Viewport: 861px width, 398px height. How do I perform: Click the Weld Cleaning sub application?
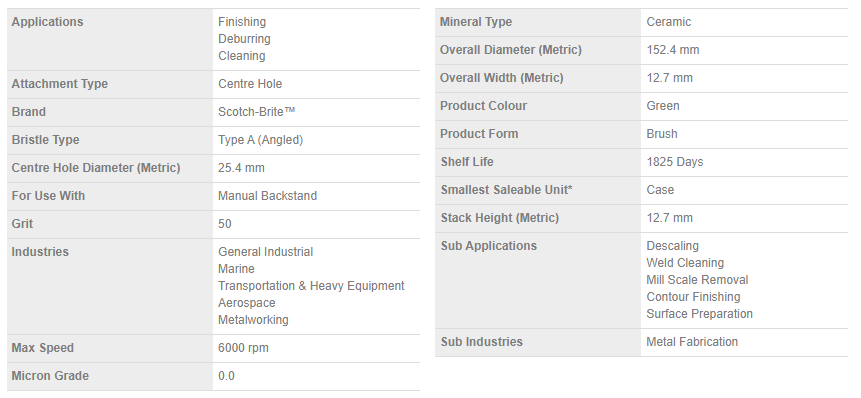point(685,263)
